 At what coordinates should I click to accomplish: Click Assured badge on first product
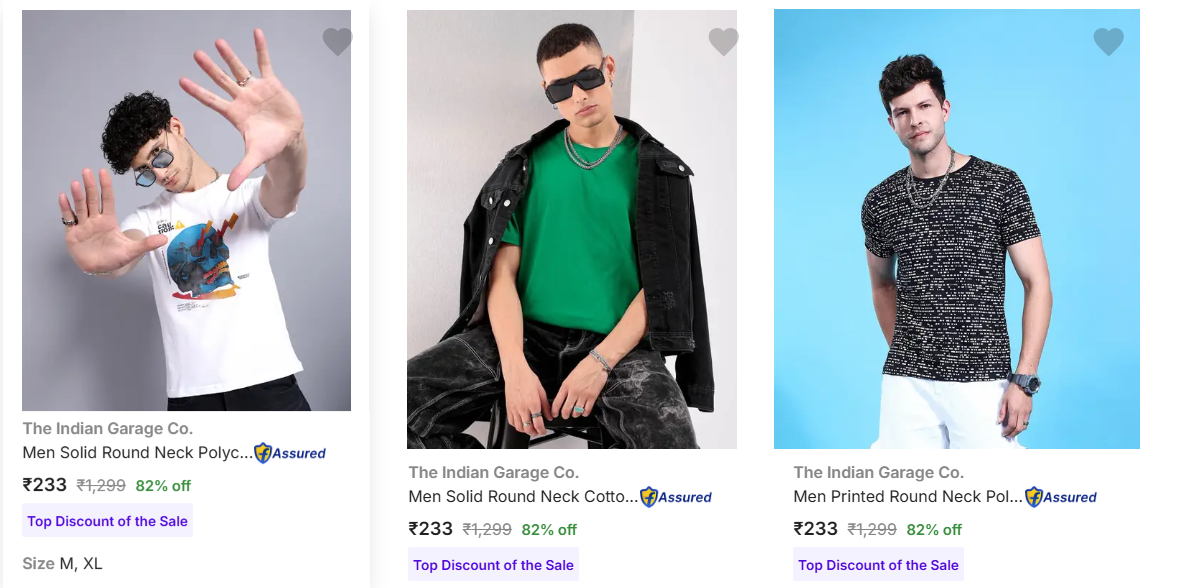(x=290, y=453)
